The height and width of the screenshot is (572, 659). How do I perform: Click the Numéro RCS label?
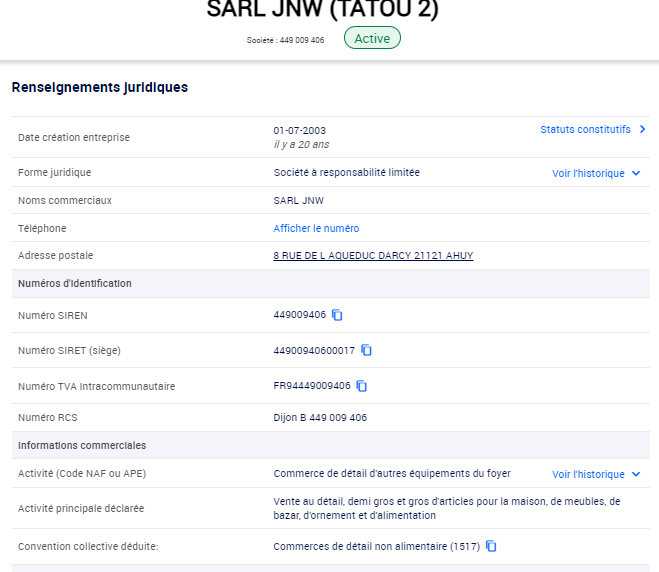pos(48,417)
